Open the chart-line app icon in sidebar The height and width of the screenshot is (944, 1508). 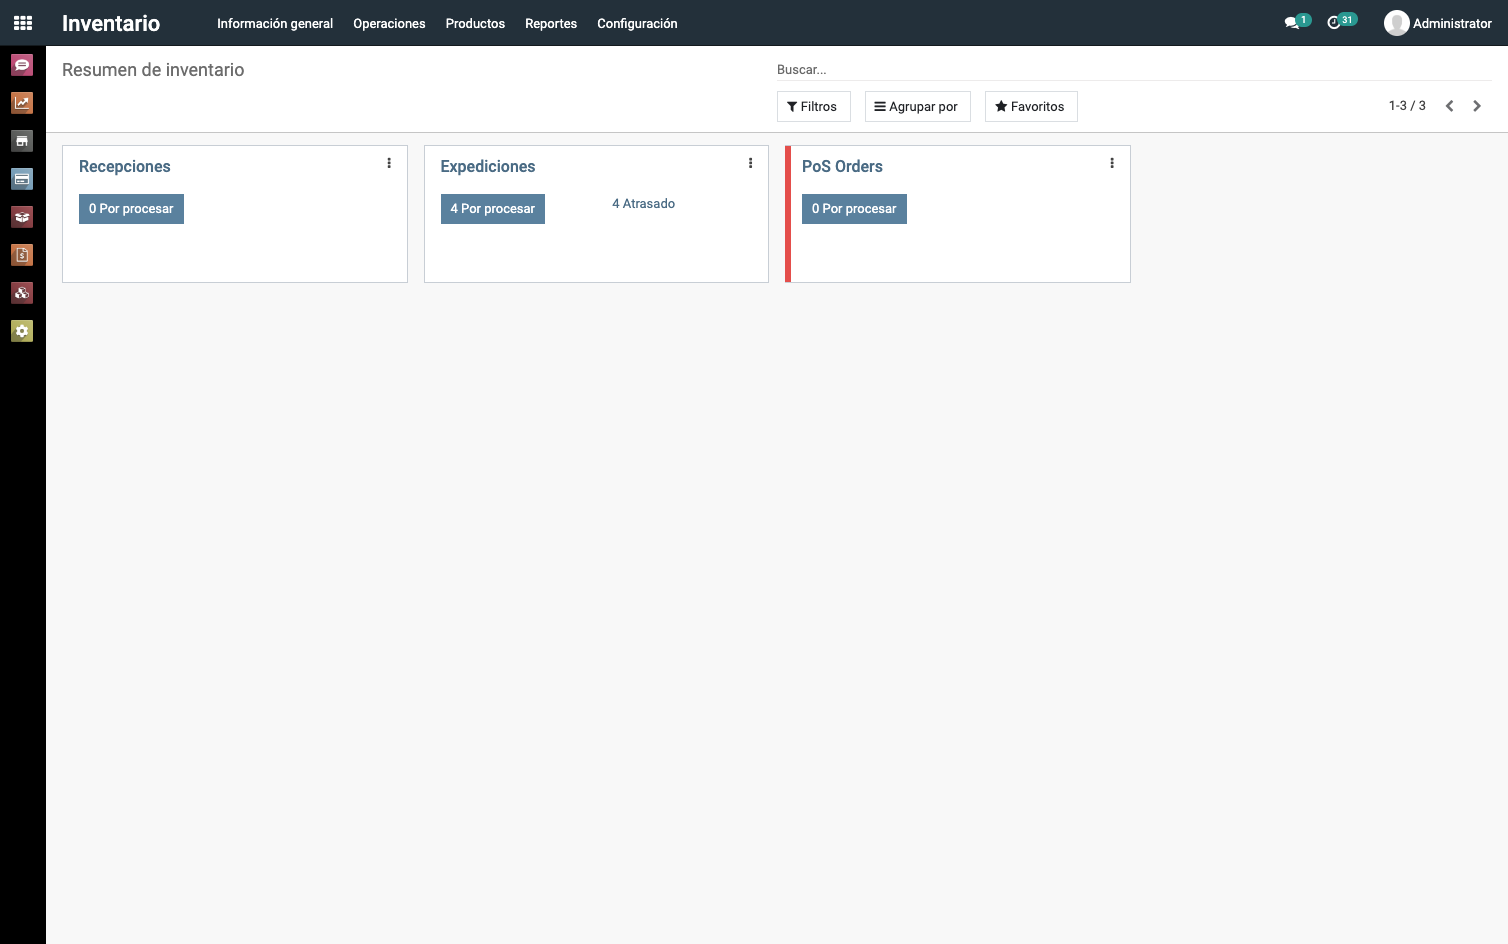point(22,103)
